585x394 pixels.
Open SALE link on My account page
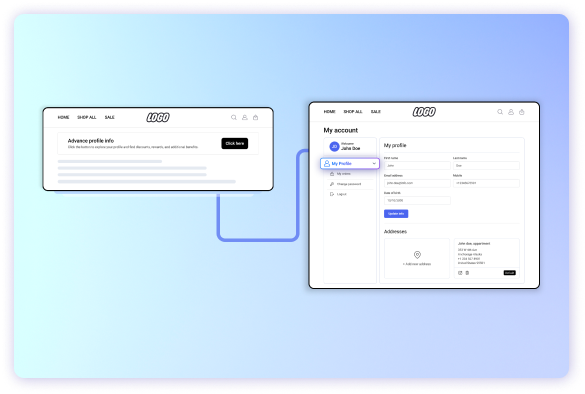[x=376, y=112]
